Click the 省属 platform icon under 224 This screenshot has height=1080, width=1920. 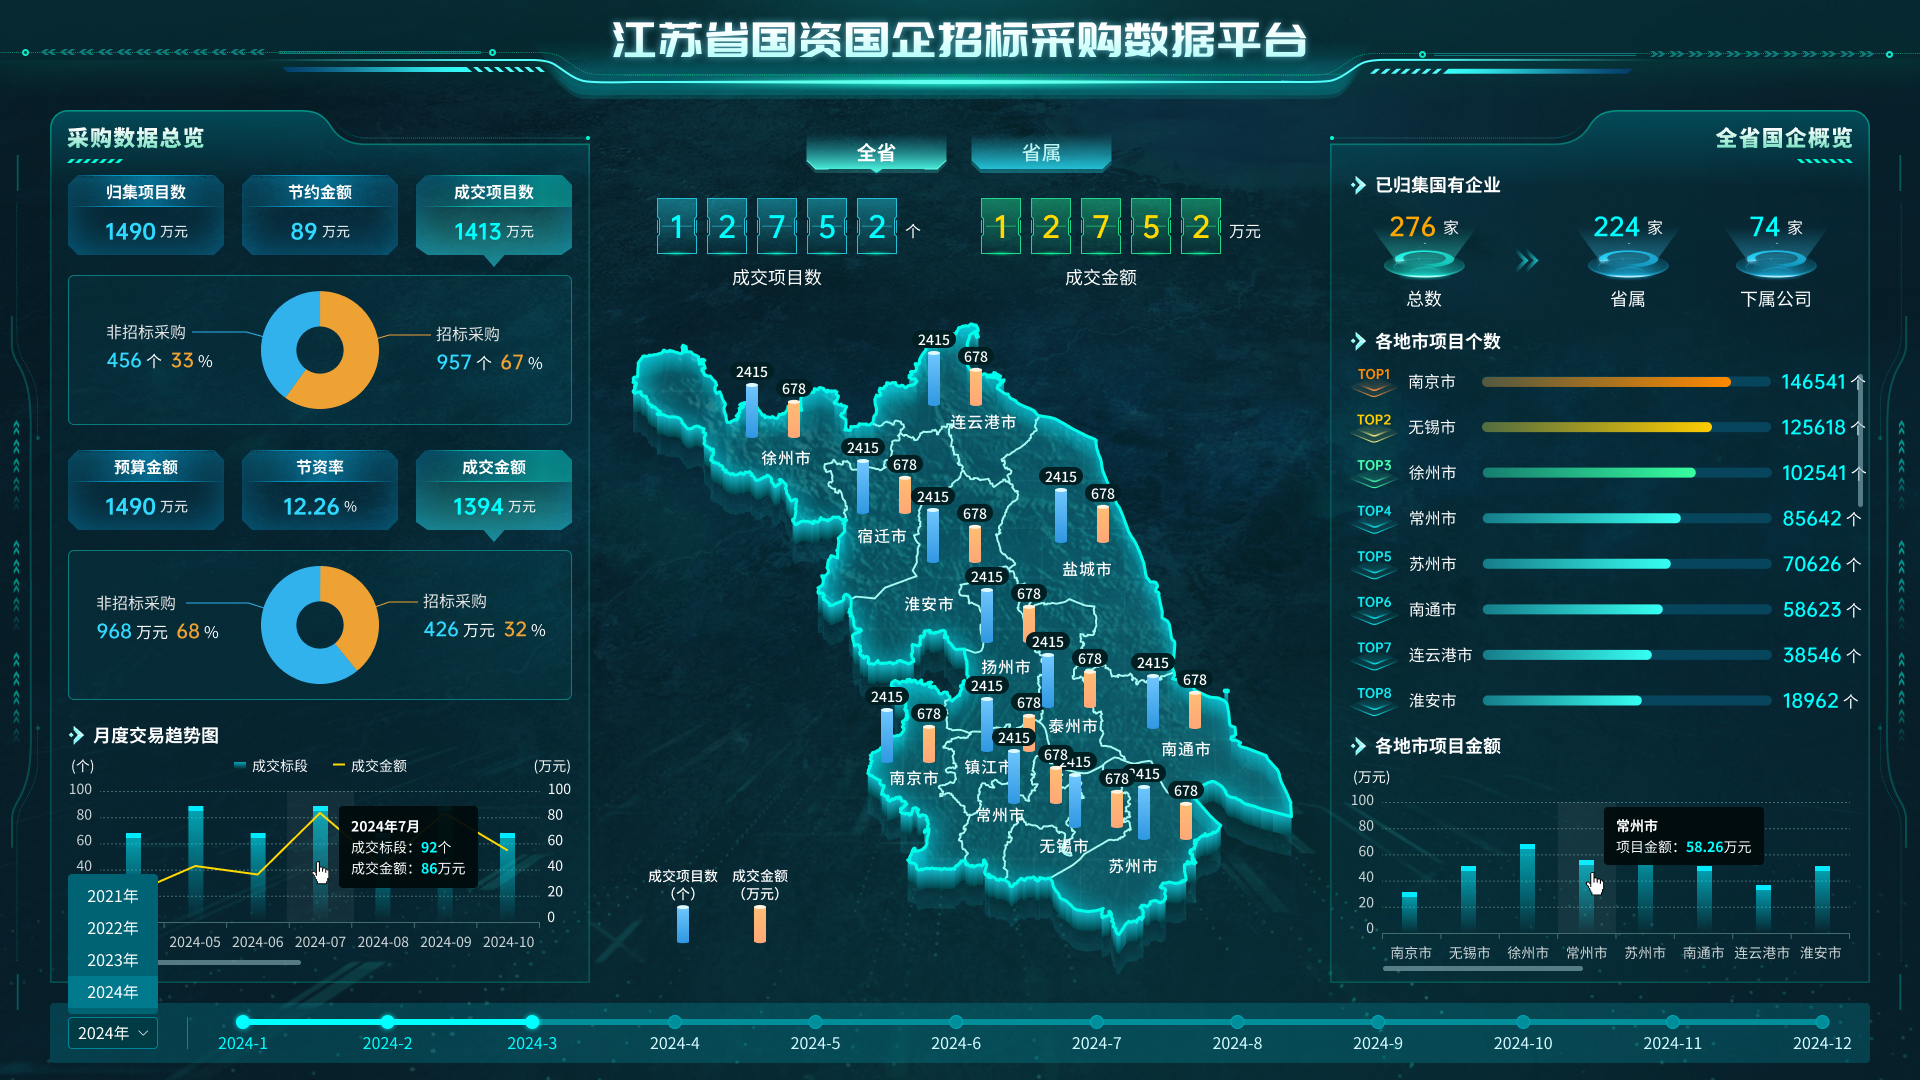(x=1627, y=262)
